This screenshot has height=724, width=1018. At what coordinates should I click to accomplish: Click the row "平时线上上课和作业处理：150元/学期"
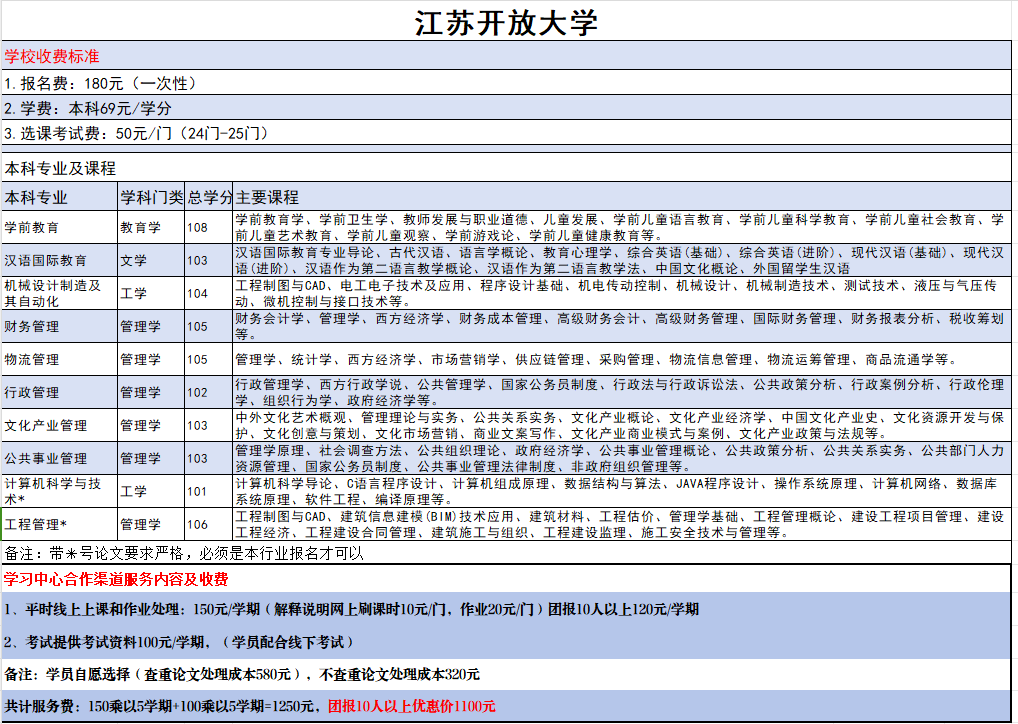506,609
